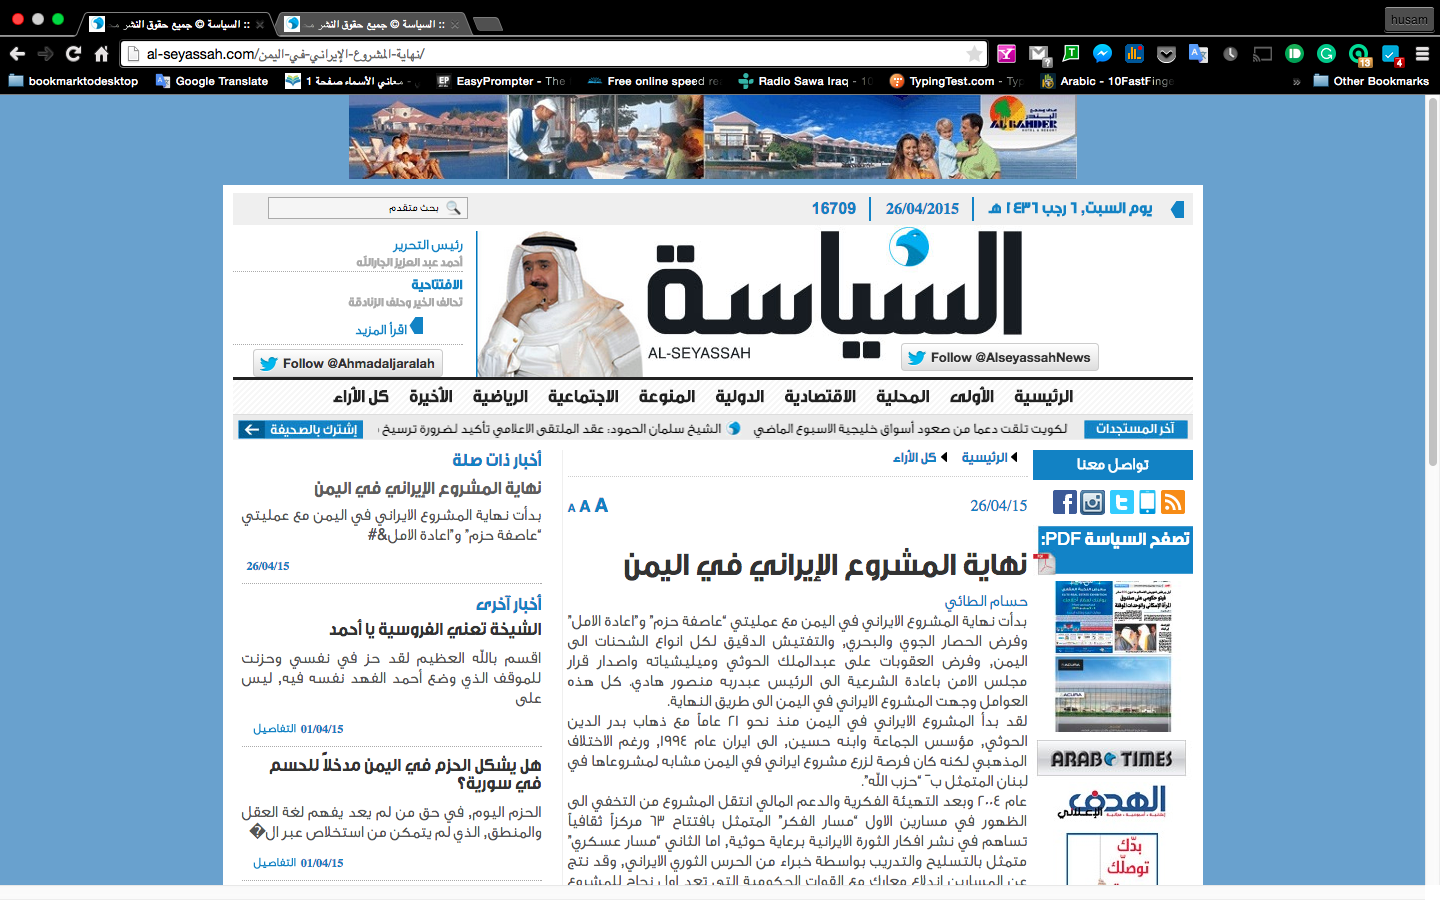
Task: Open the Instagram icon in sidebar
Action: [x=1093, y=502]
